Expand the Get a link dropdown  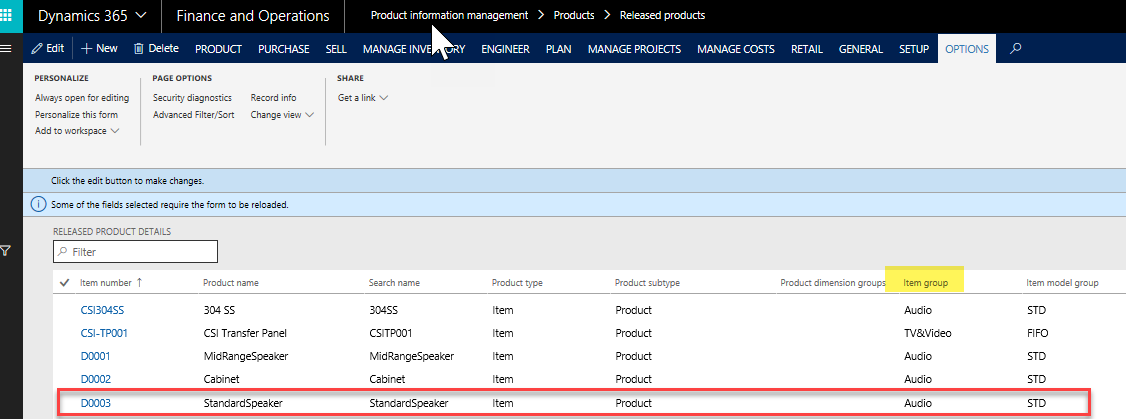[363, 98]
